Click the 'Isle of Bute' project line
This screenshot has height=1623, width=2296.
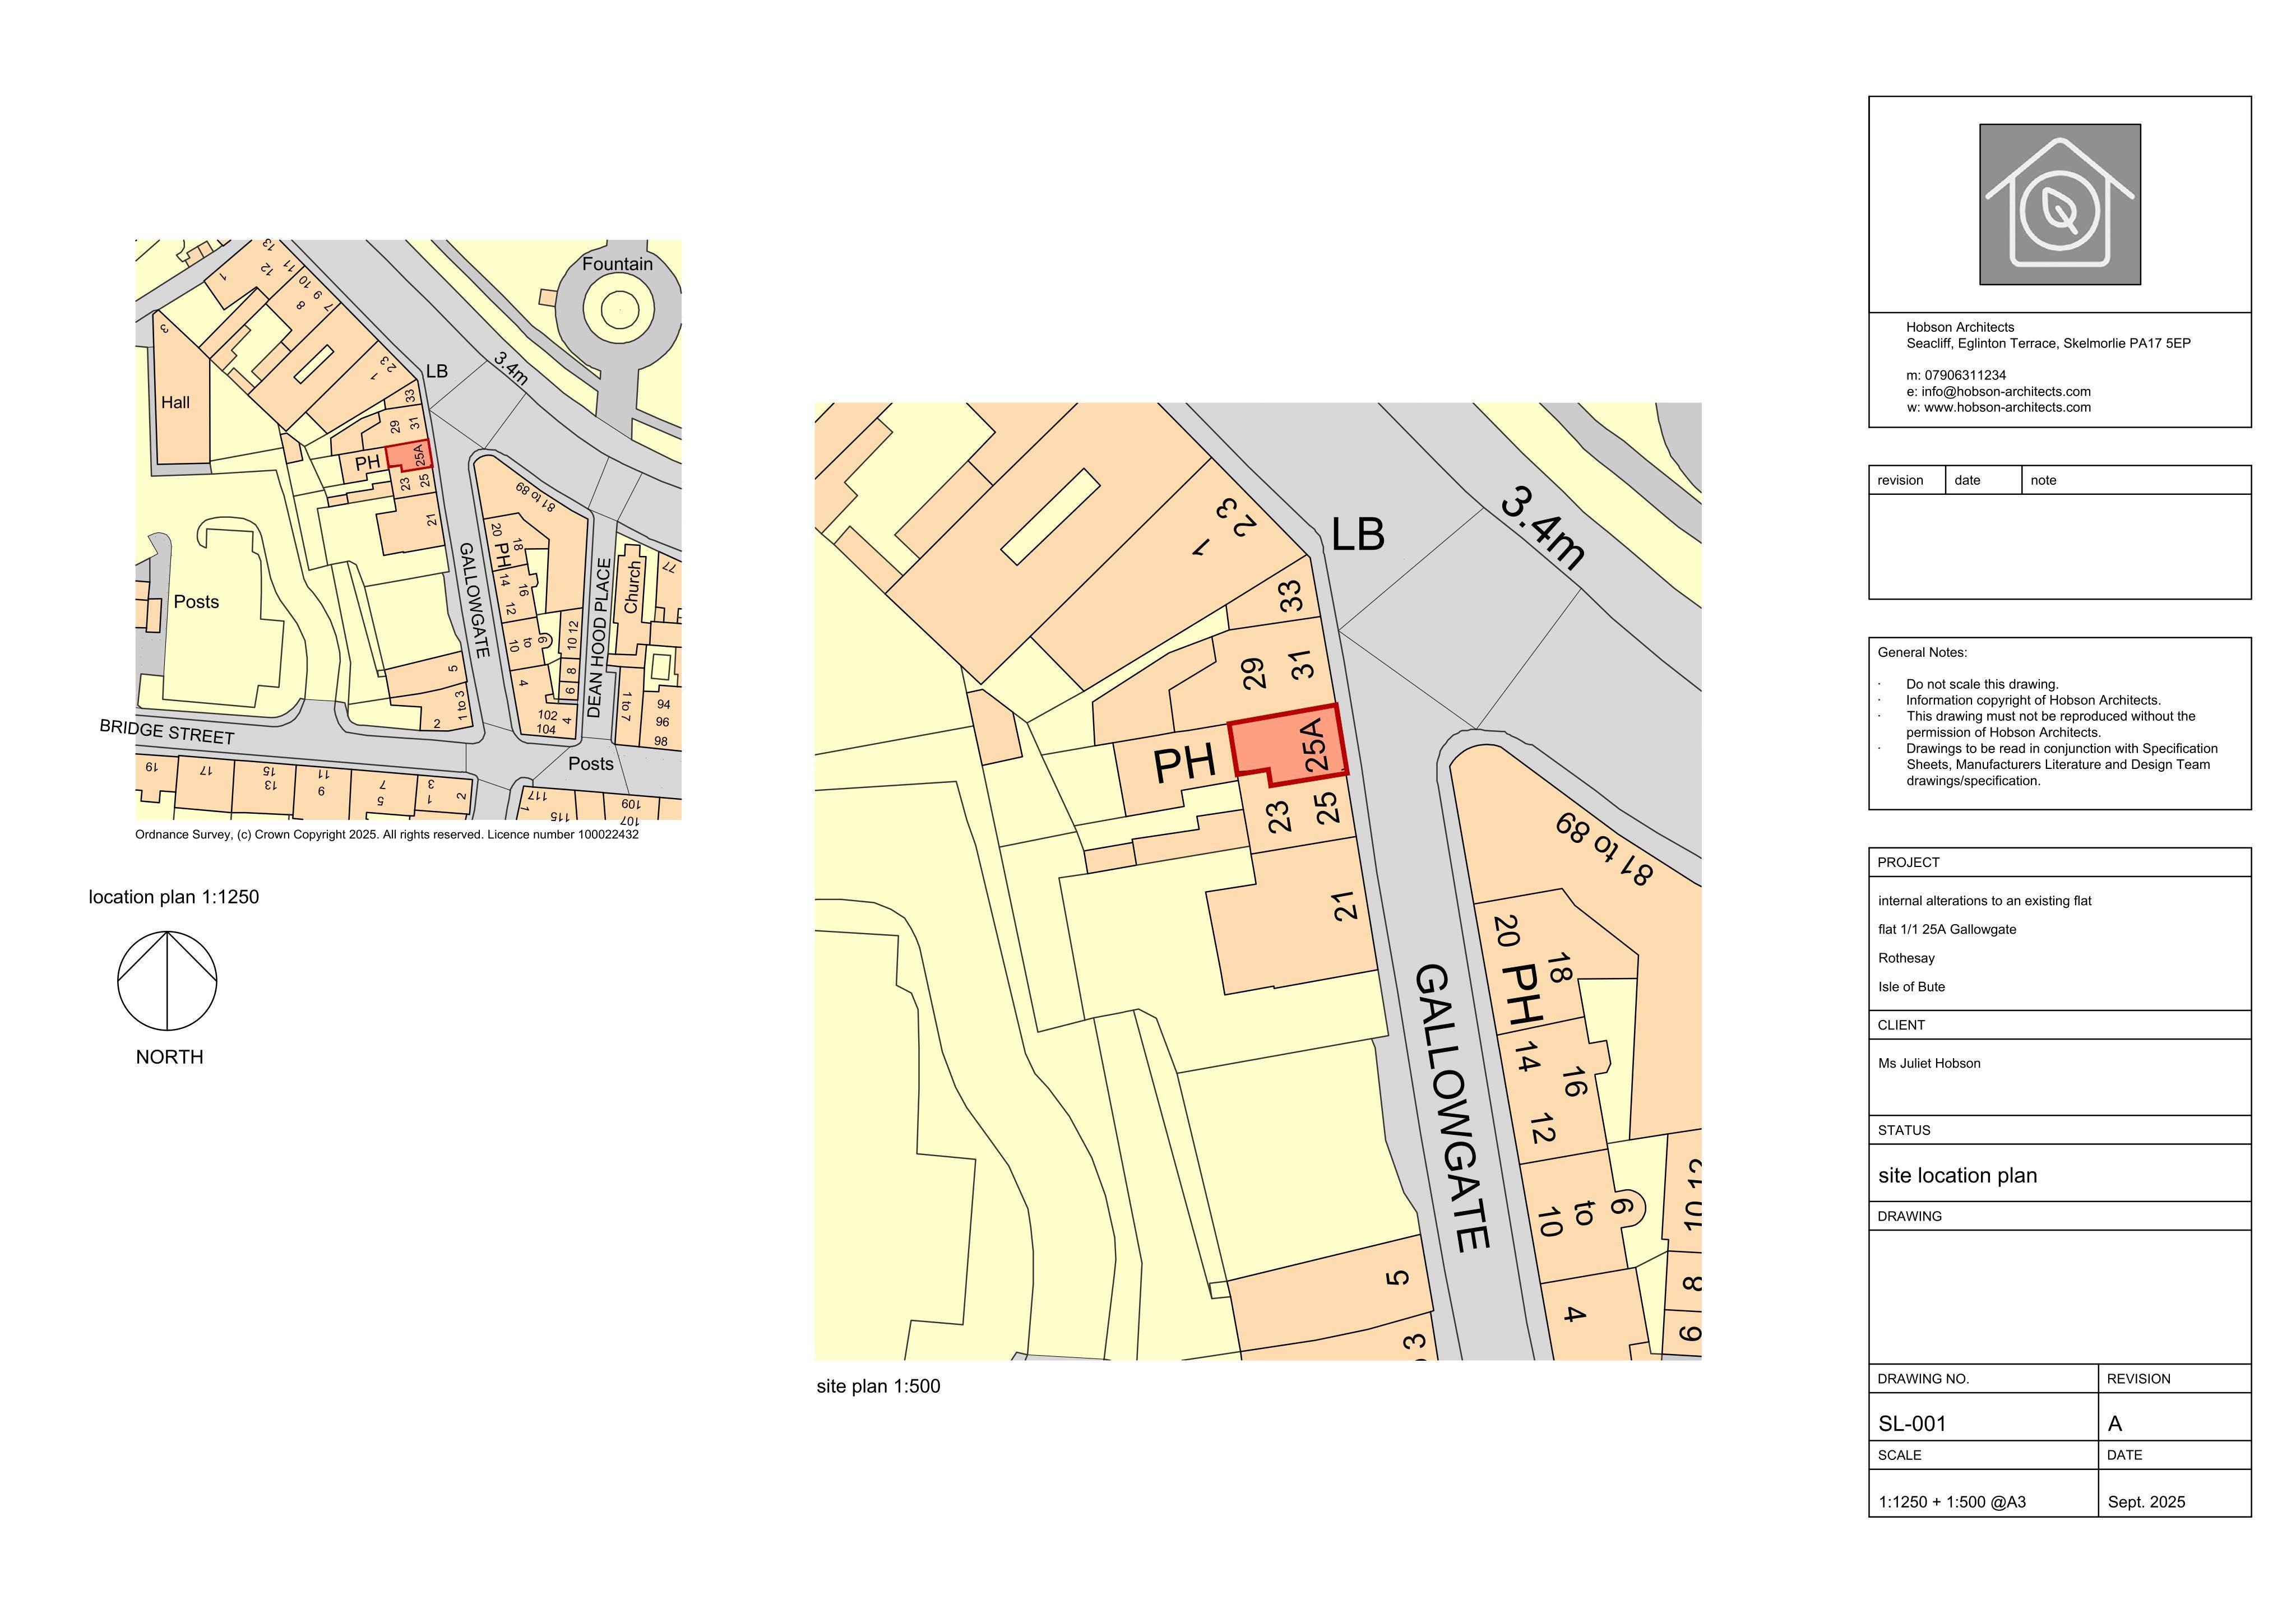(1911, 986)
